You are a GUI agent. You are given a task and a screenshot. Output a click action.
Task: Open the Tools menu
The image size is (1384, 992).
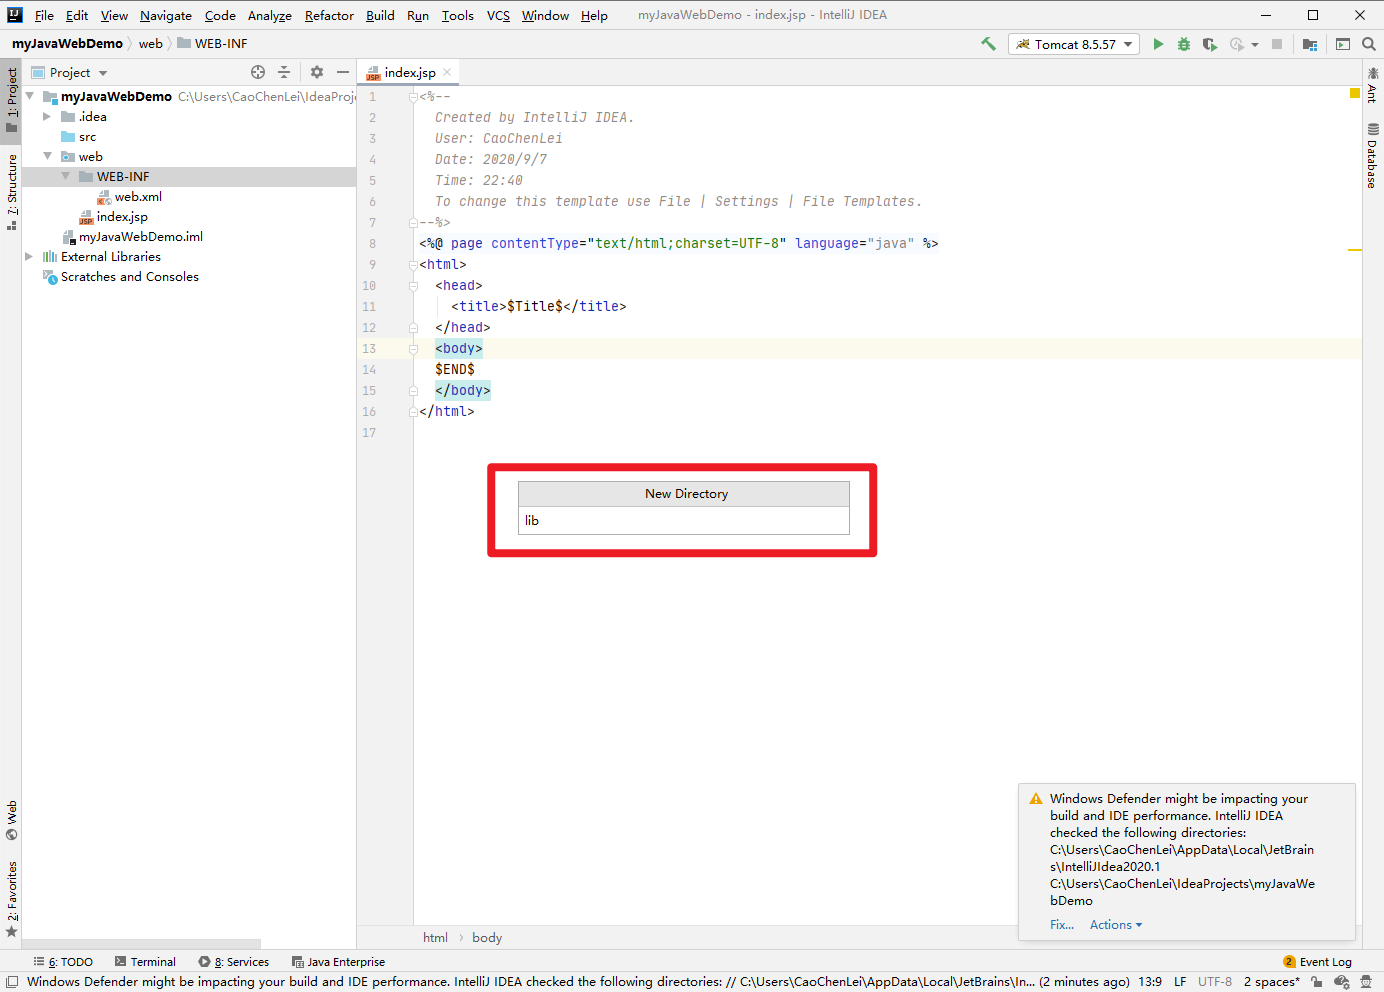point(458,15)
